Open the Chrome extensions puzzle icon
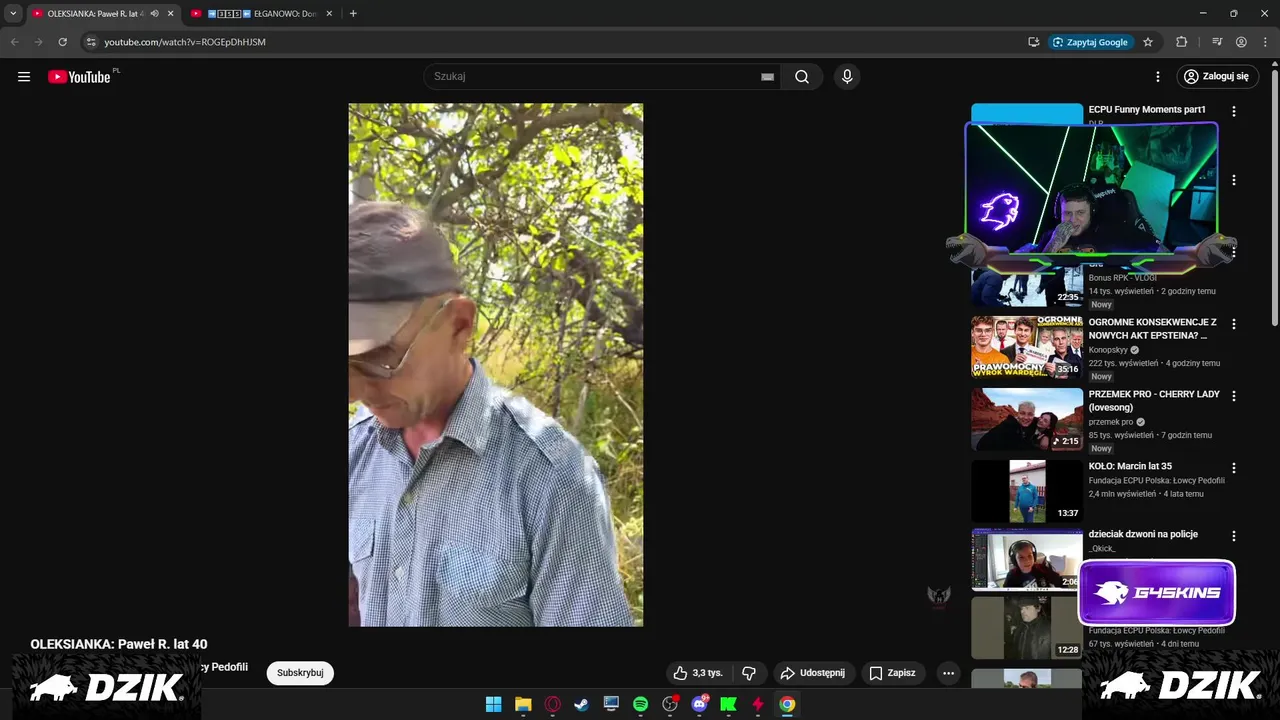Viewport: 1280px width, 720px height. click(1181, 42)
